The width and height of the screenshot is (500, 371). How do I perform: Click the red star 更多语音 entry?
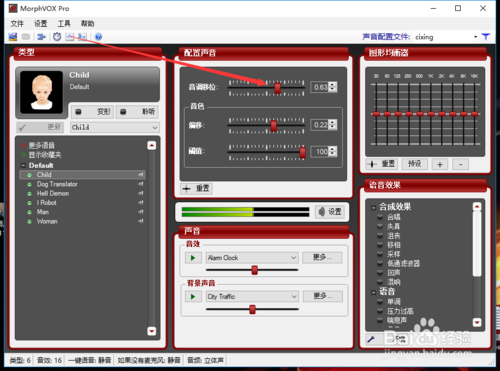click(38, 145)
